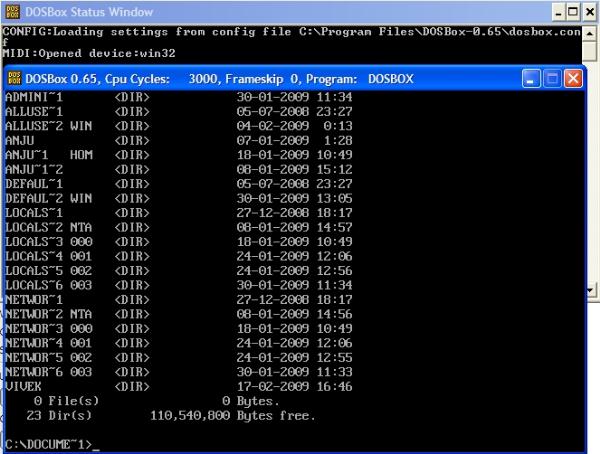Close the DOSBox Status Window
The width and height of the screenshot is (600, 454).
pyautogui.click(x=590, y=13)
